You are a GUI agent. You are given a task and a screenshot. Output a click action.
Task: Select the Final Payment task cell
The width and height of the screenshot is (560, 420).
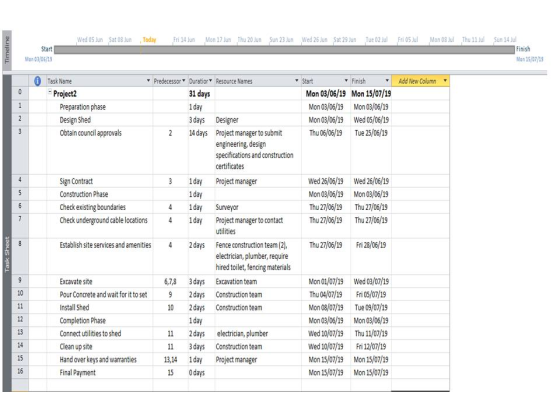[x=100, y=372]
